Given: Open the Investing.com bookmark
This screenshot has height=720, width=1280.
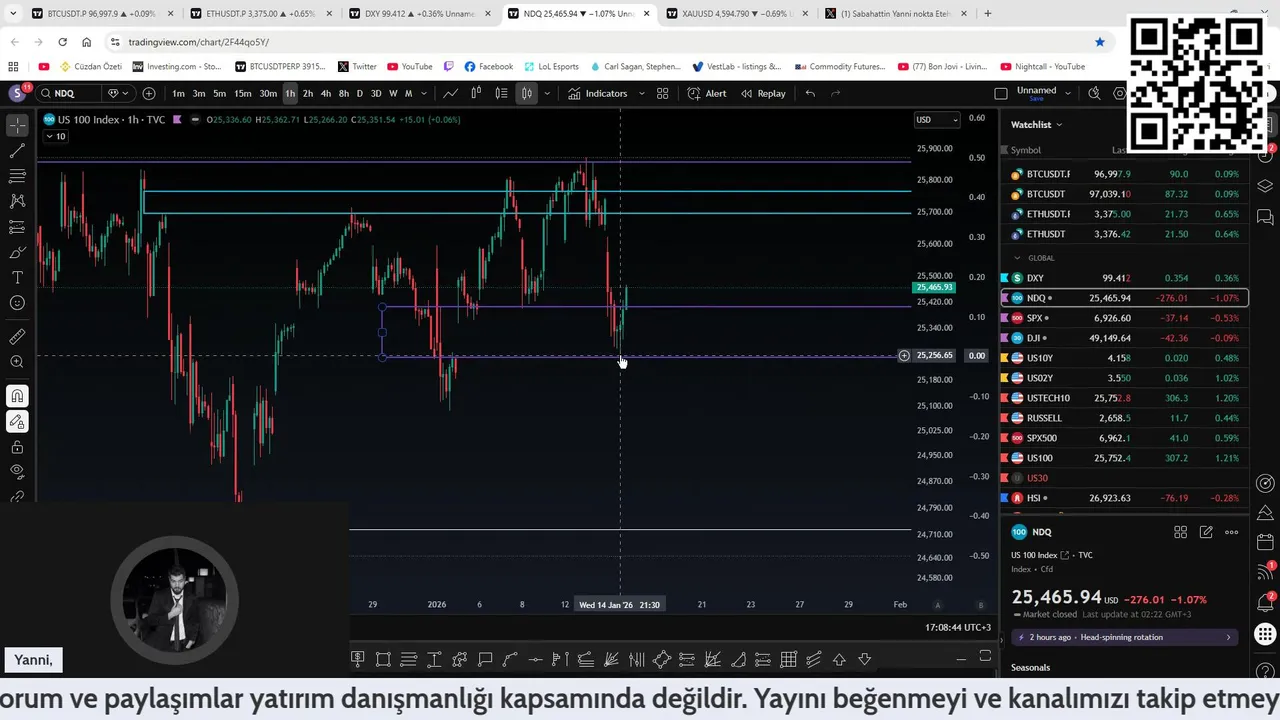Looking at the screenshot, I should coord(177,66).
